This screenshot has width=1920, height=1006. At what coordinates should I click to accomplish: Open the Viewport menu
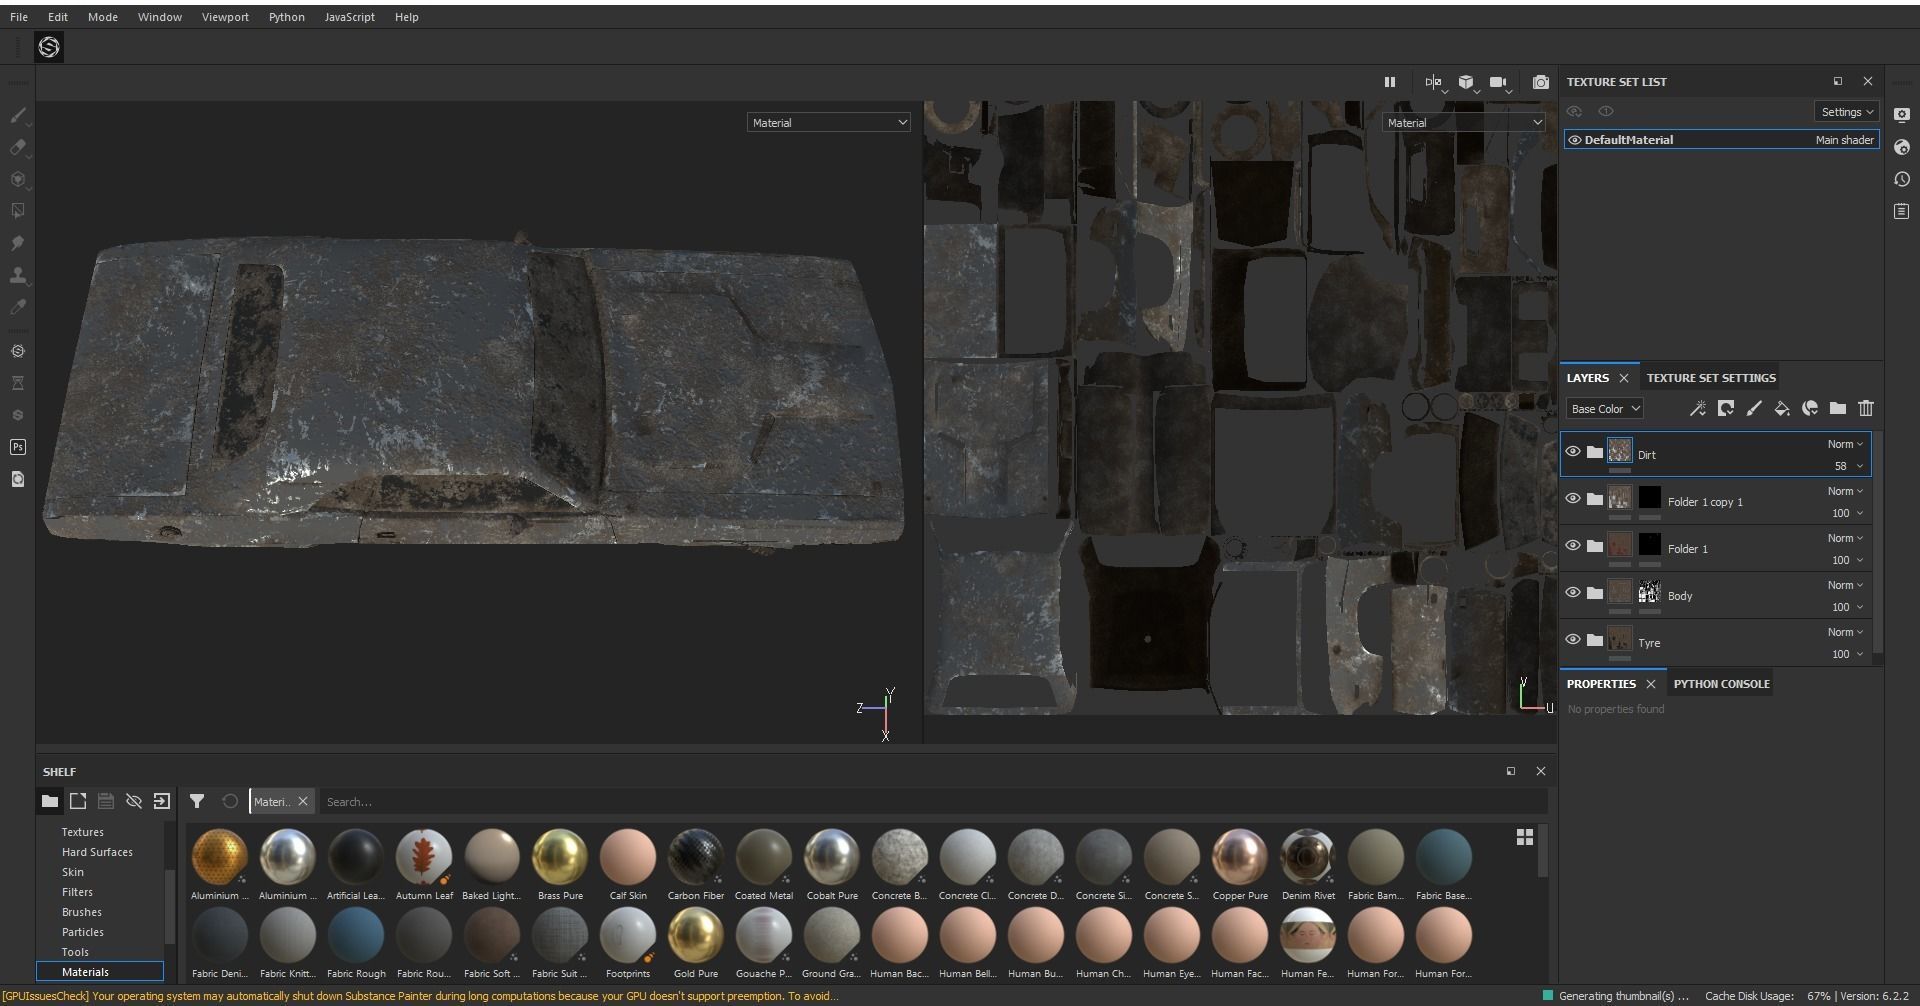(225, 17)
